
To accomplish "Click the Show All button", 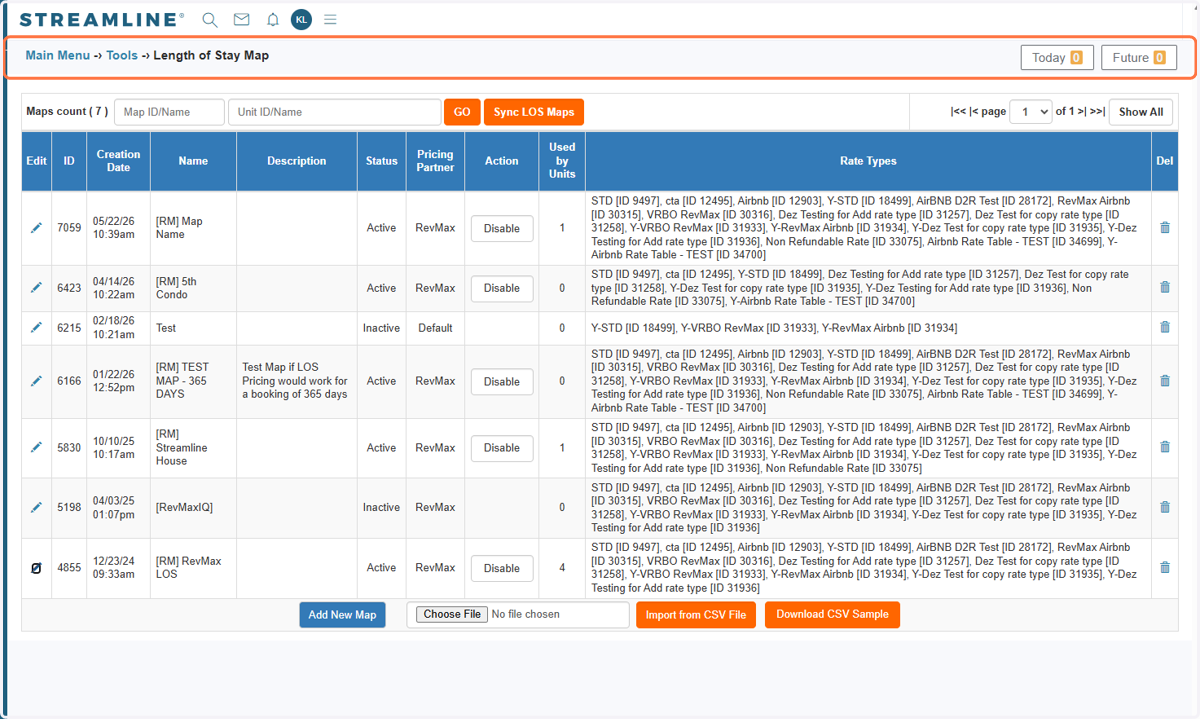I will [1140, 112].
